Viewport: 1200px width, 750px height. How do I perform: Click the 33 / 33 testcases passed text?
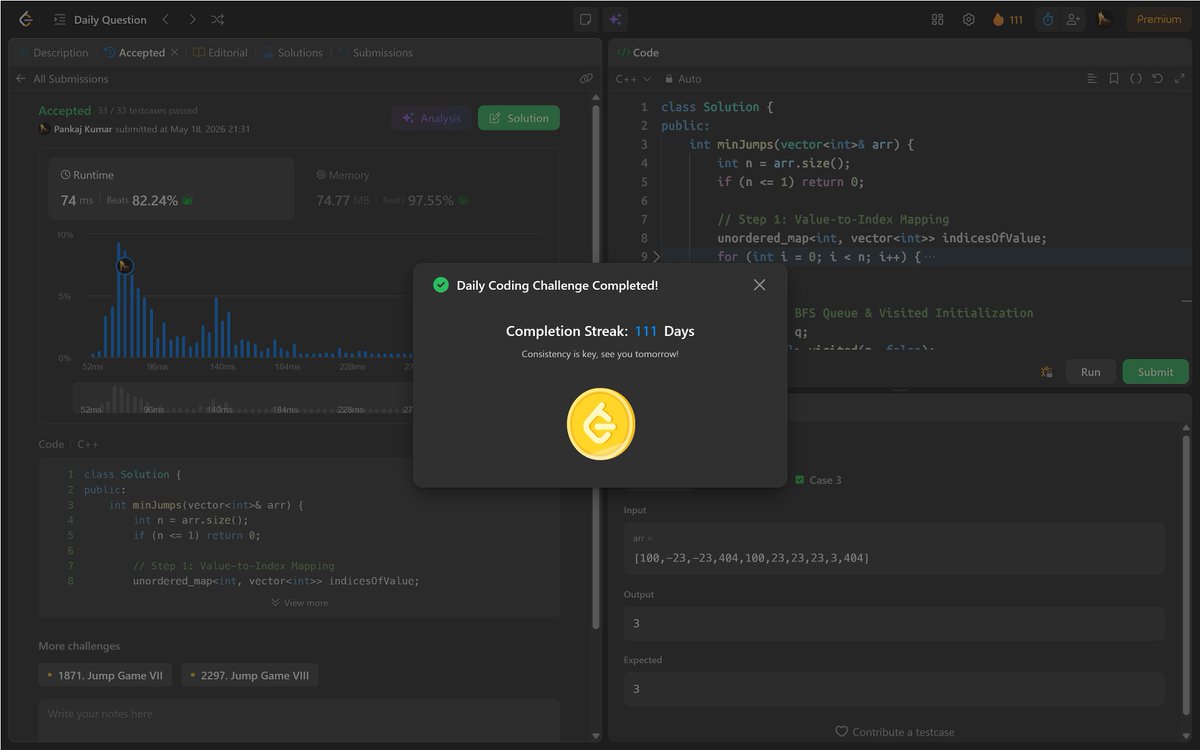click(147, 111)
